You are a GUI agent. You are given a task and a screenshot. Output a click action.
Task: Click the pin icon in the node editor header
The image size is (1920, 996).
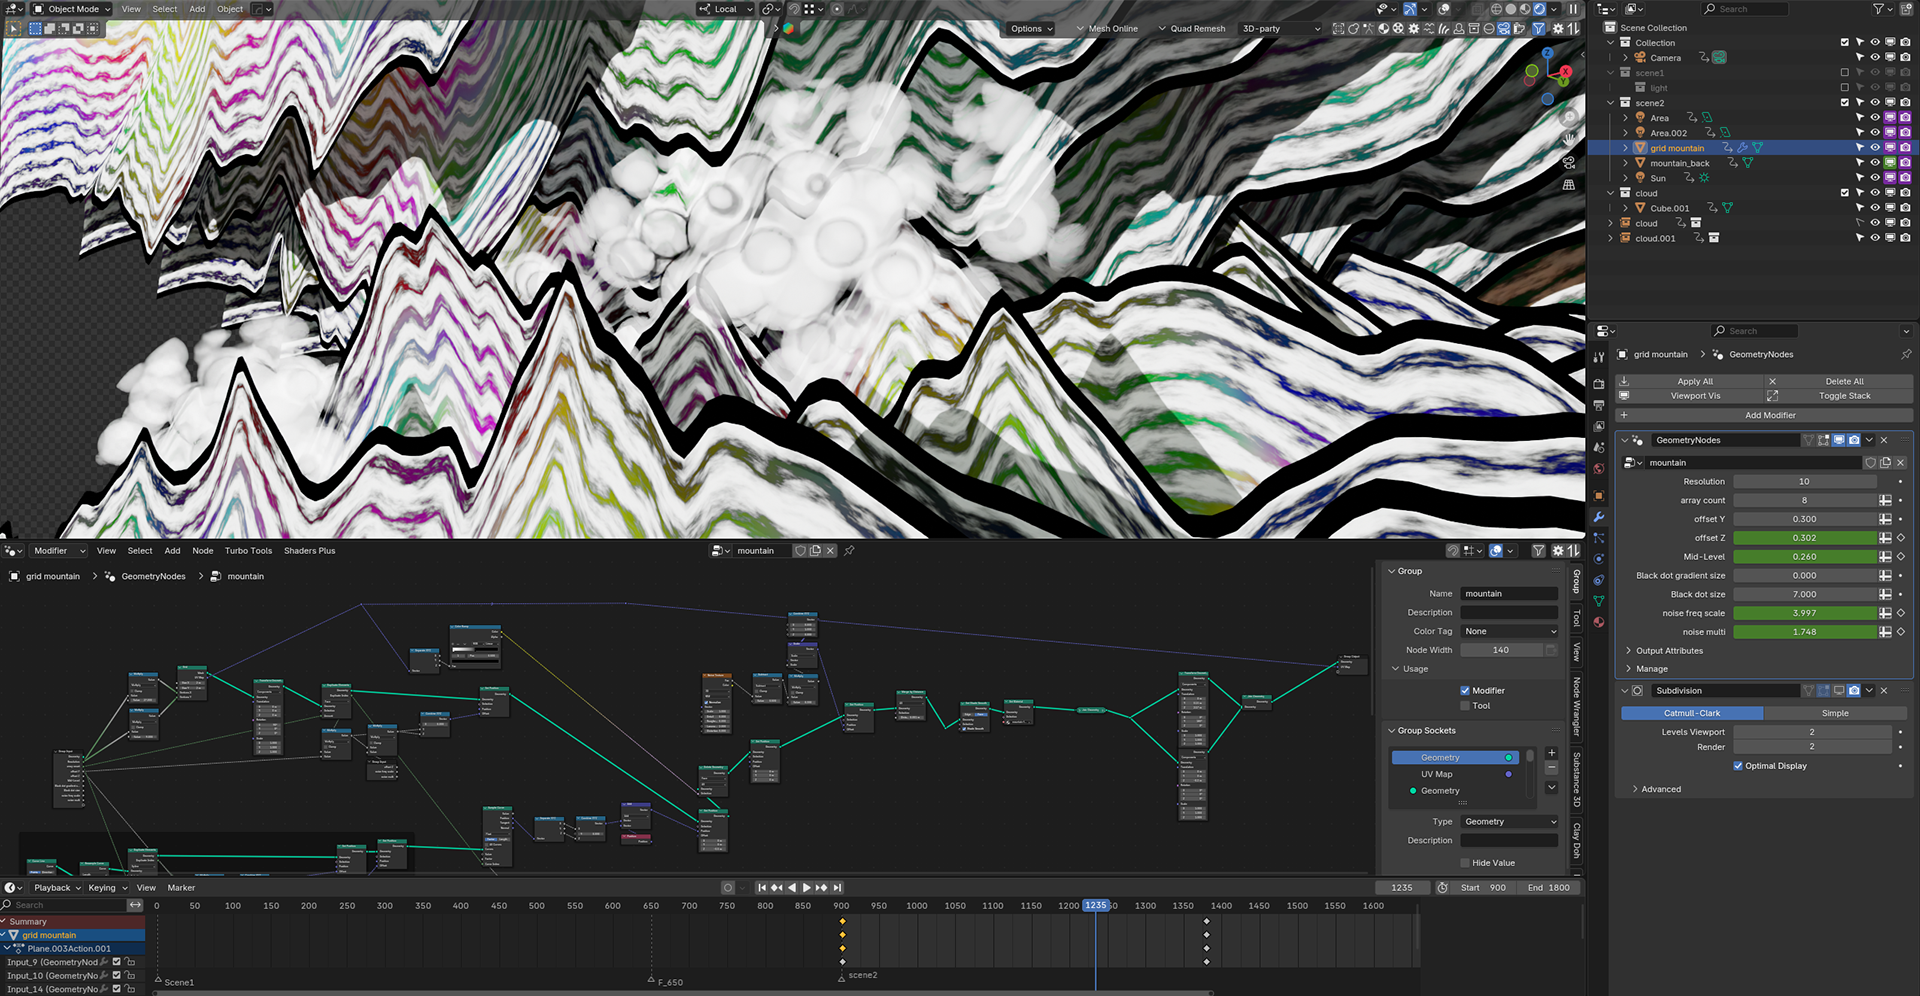(849, 551)
